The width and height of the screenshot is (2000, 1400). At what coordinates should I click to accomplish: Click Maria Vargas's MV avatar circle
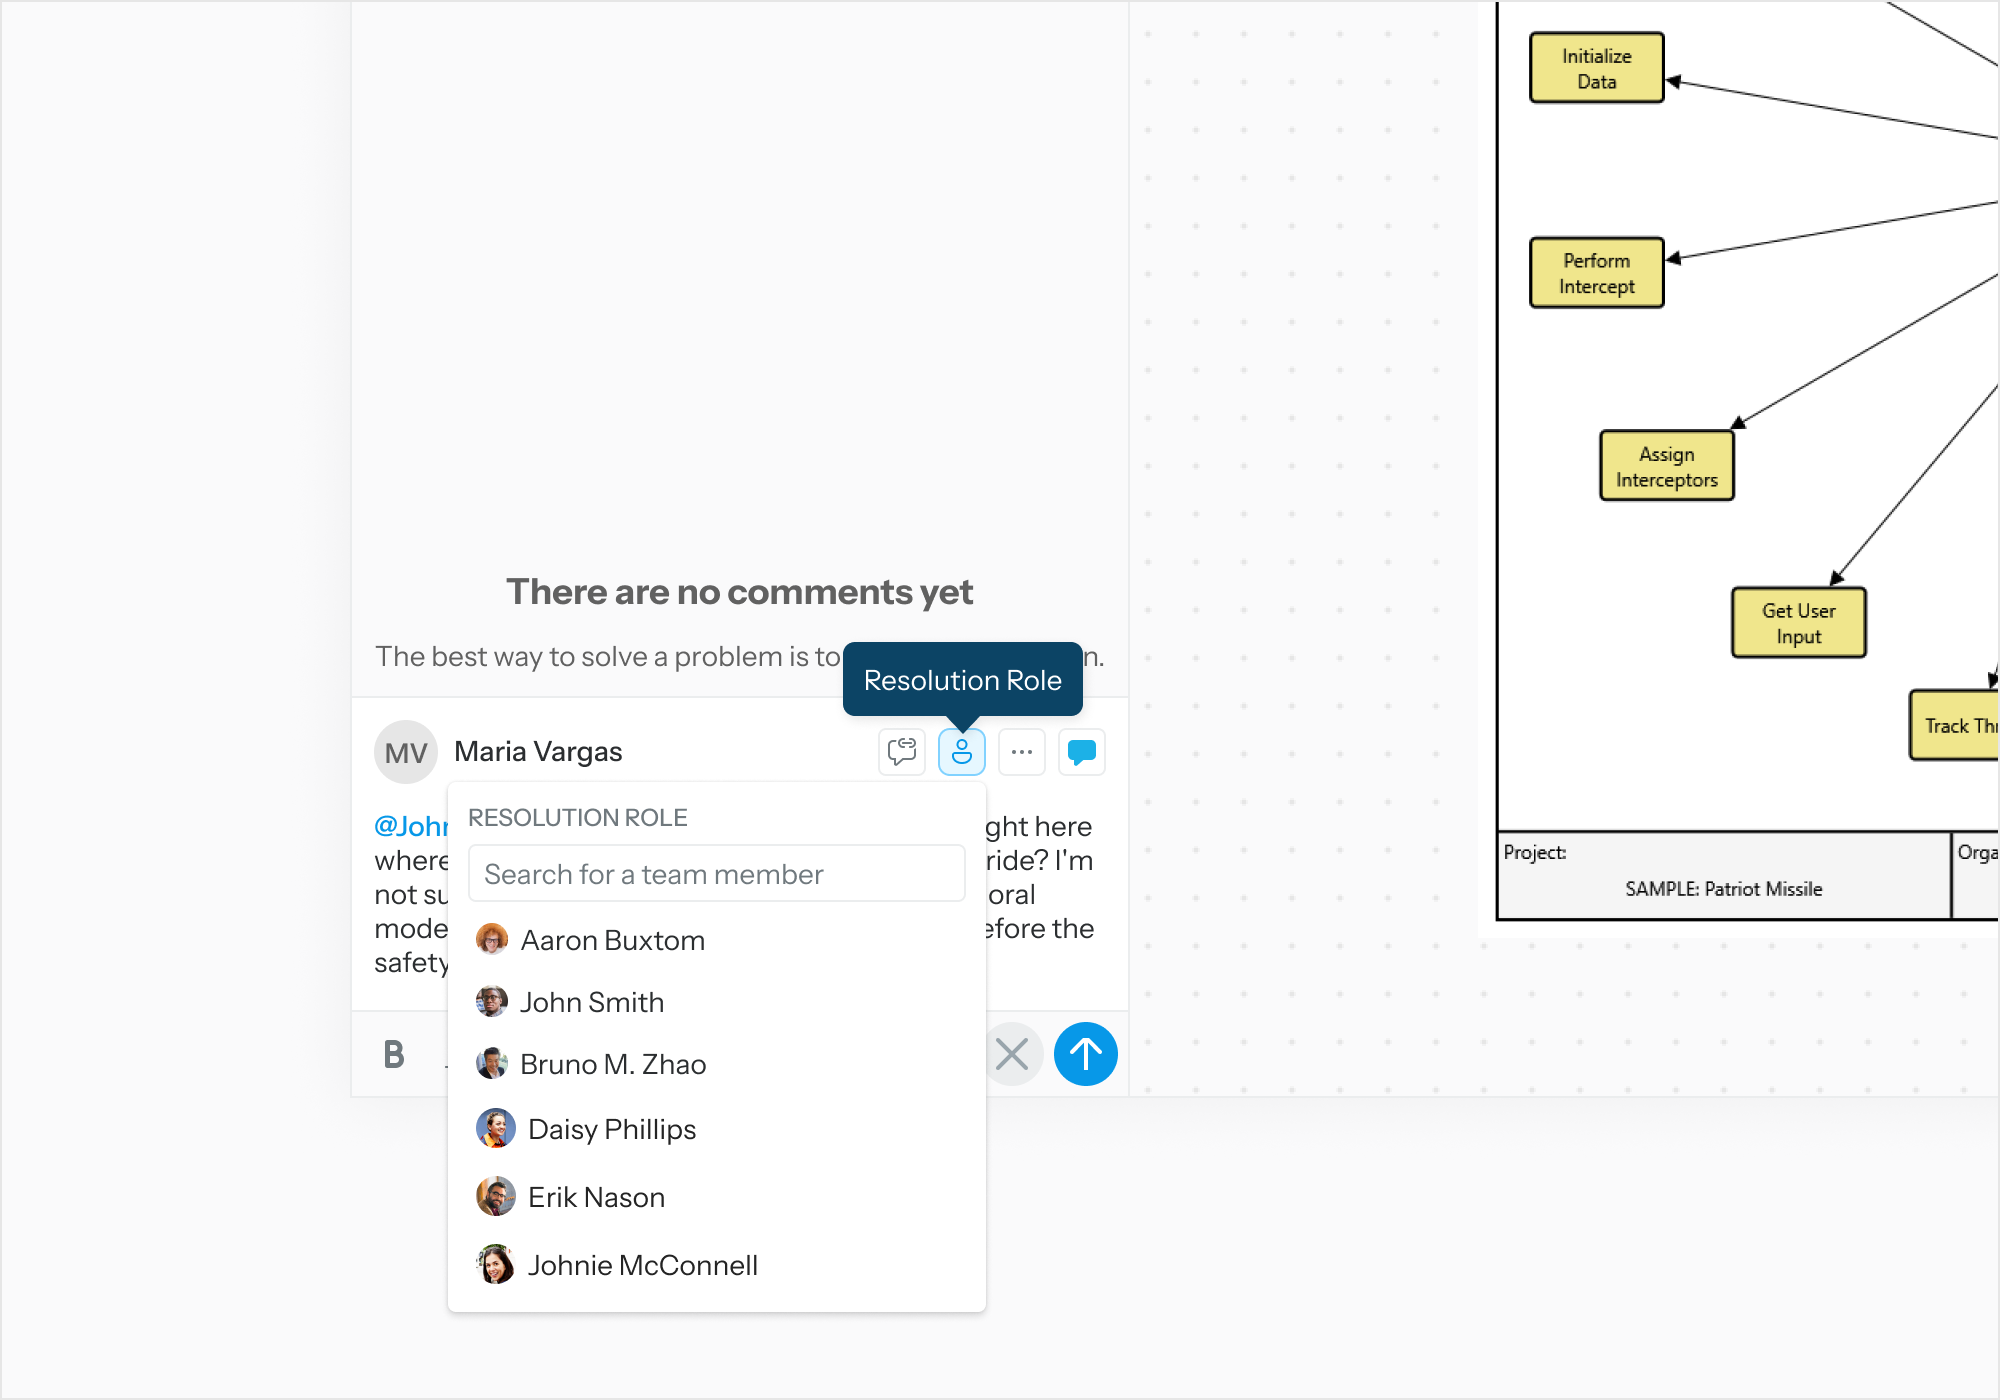tap(405, 751)
